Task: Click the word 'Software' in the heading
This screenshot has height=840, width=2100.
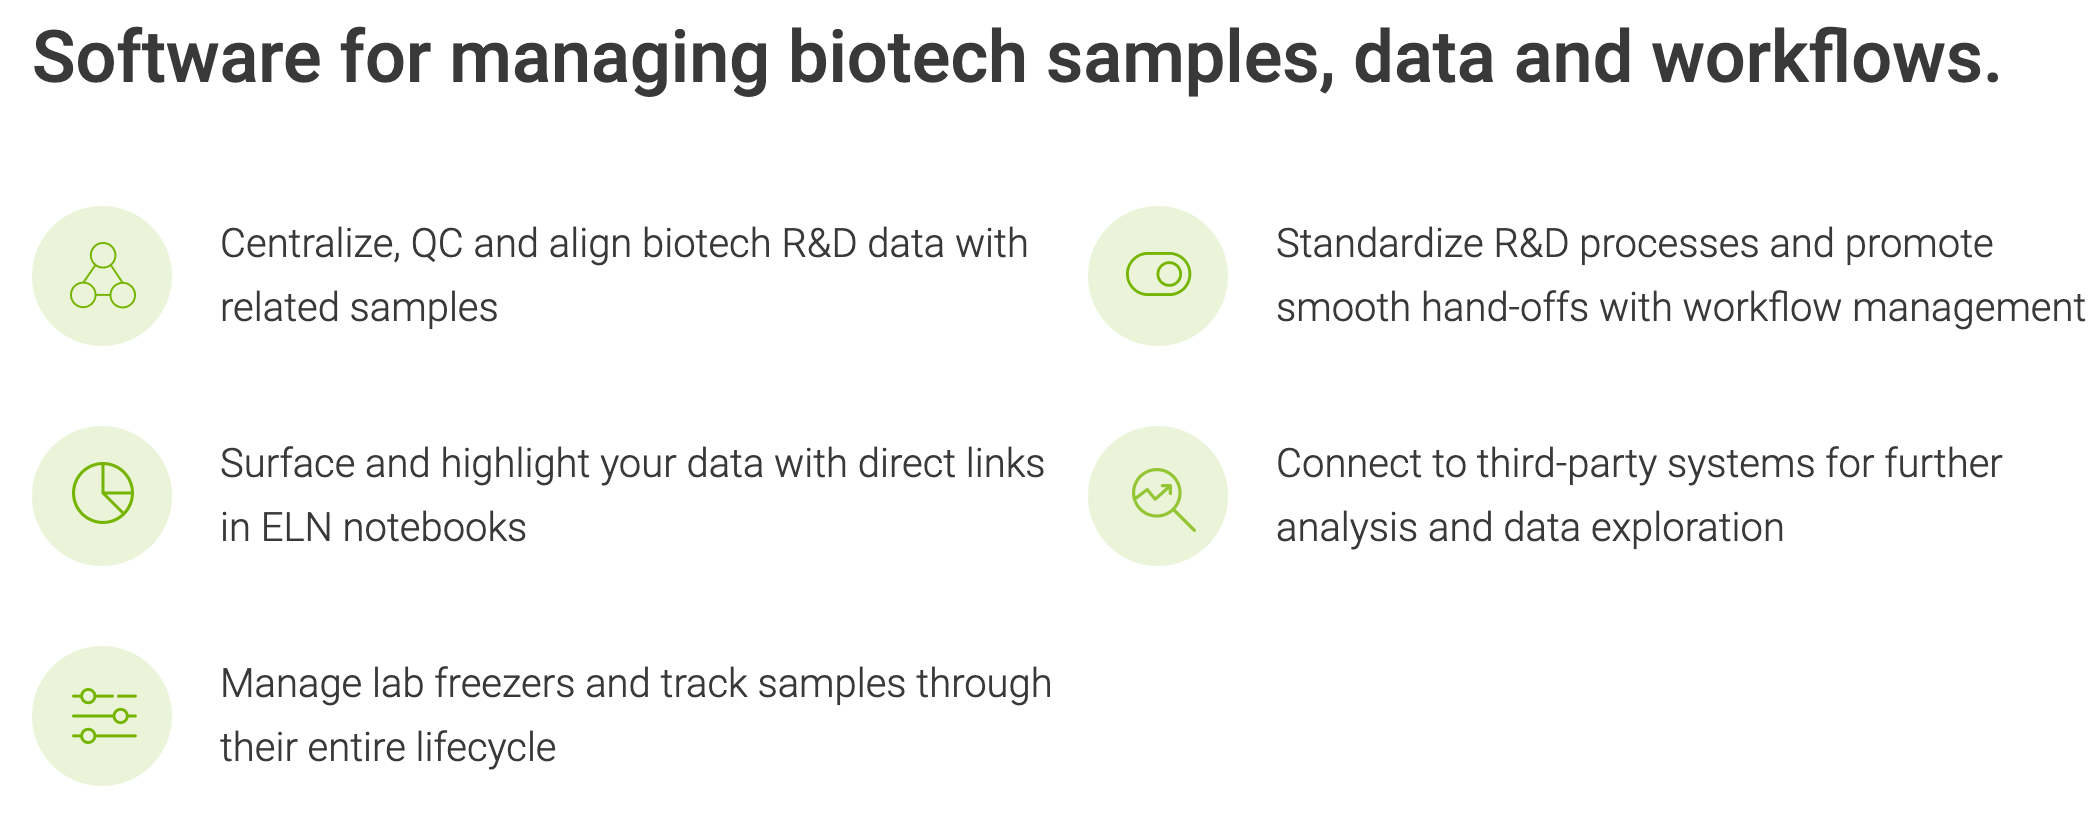Action: (176, 58)
